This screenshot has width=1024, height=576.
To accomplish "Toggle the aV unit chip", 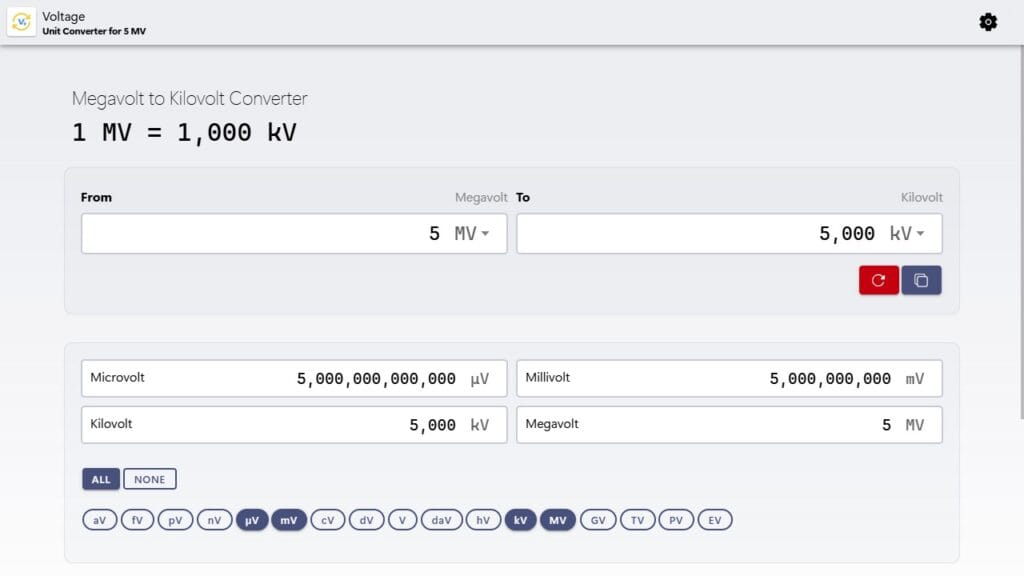I will click(99, 520).
